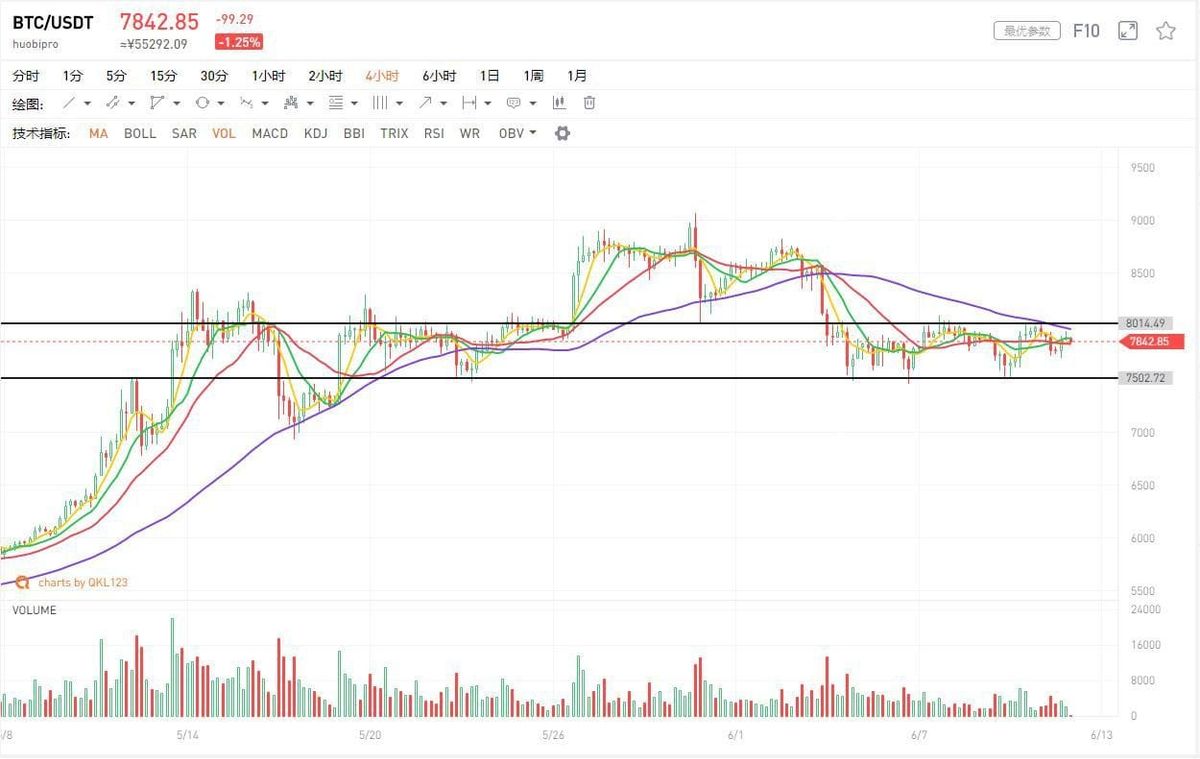Open the indicator settings gear icon
Screen dimensions: 1200x759
click(562, 132)
